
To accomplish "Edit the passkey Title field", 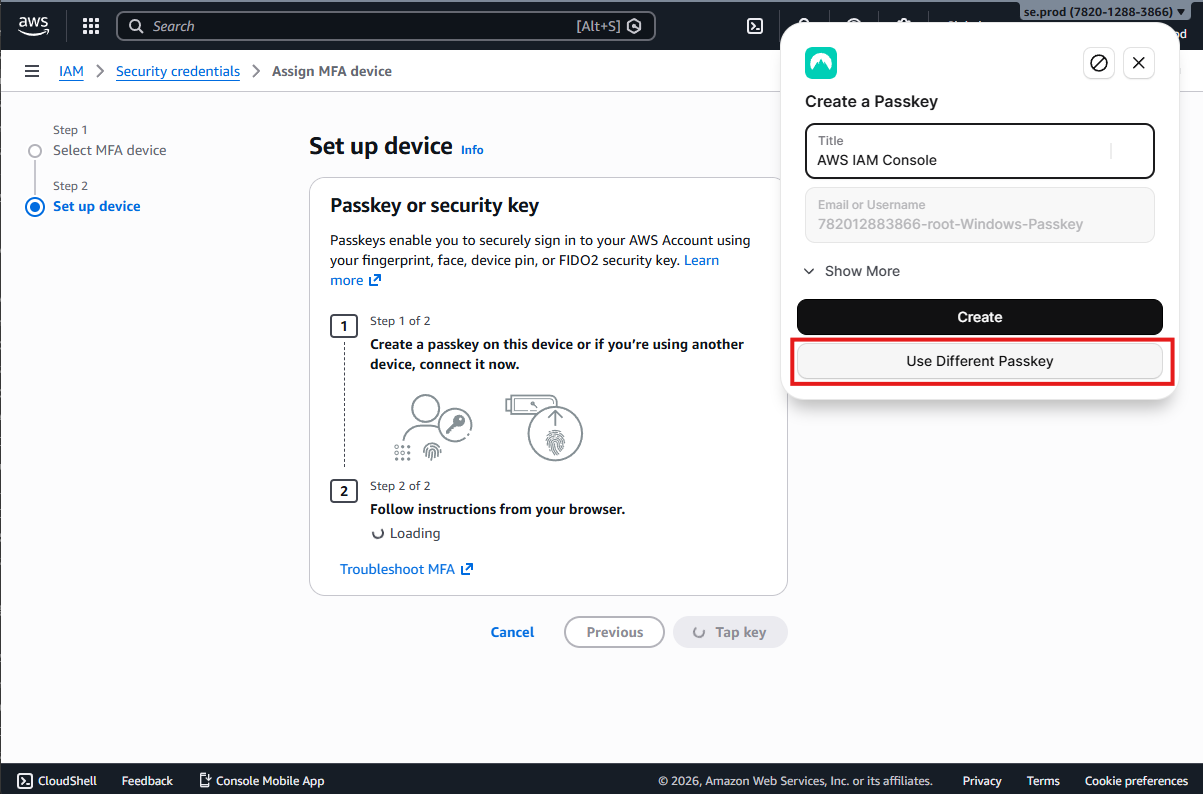I will pos(980,151).
